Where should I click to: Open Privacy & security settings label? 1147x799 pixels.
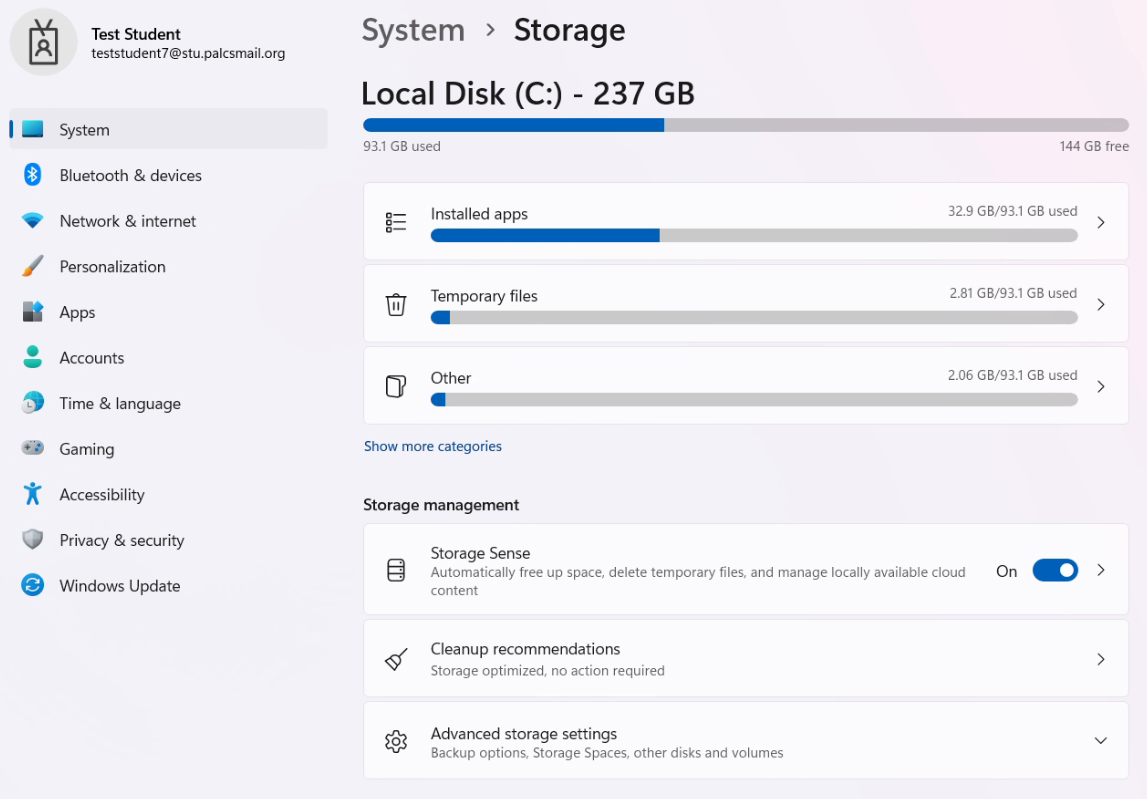point(121,540)
